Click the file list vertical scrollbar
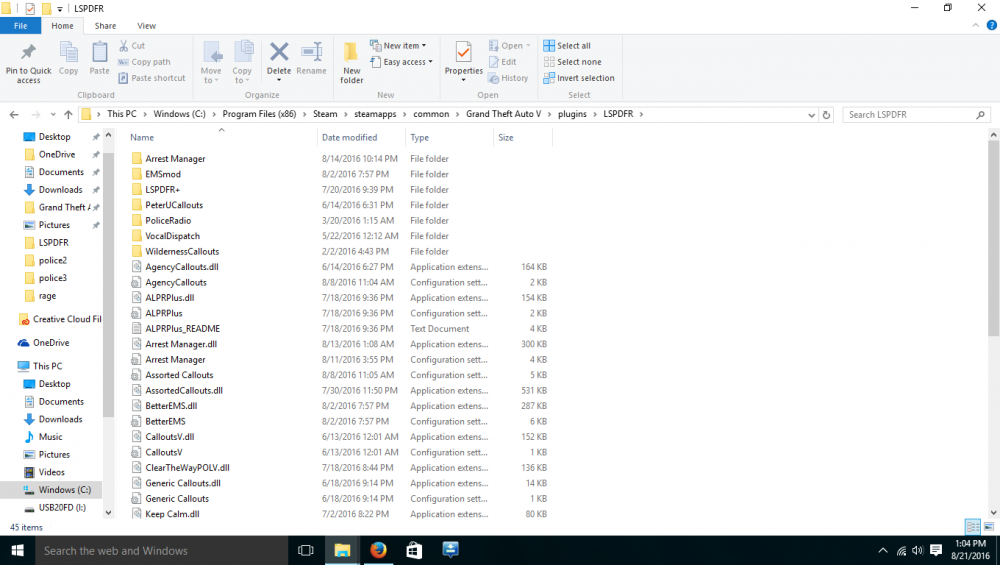Viewport: 1000px width, 565px height. pyautogui.click(x=993, y=238)
